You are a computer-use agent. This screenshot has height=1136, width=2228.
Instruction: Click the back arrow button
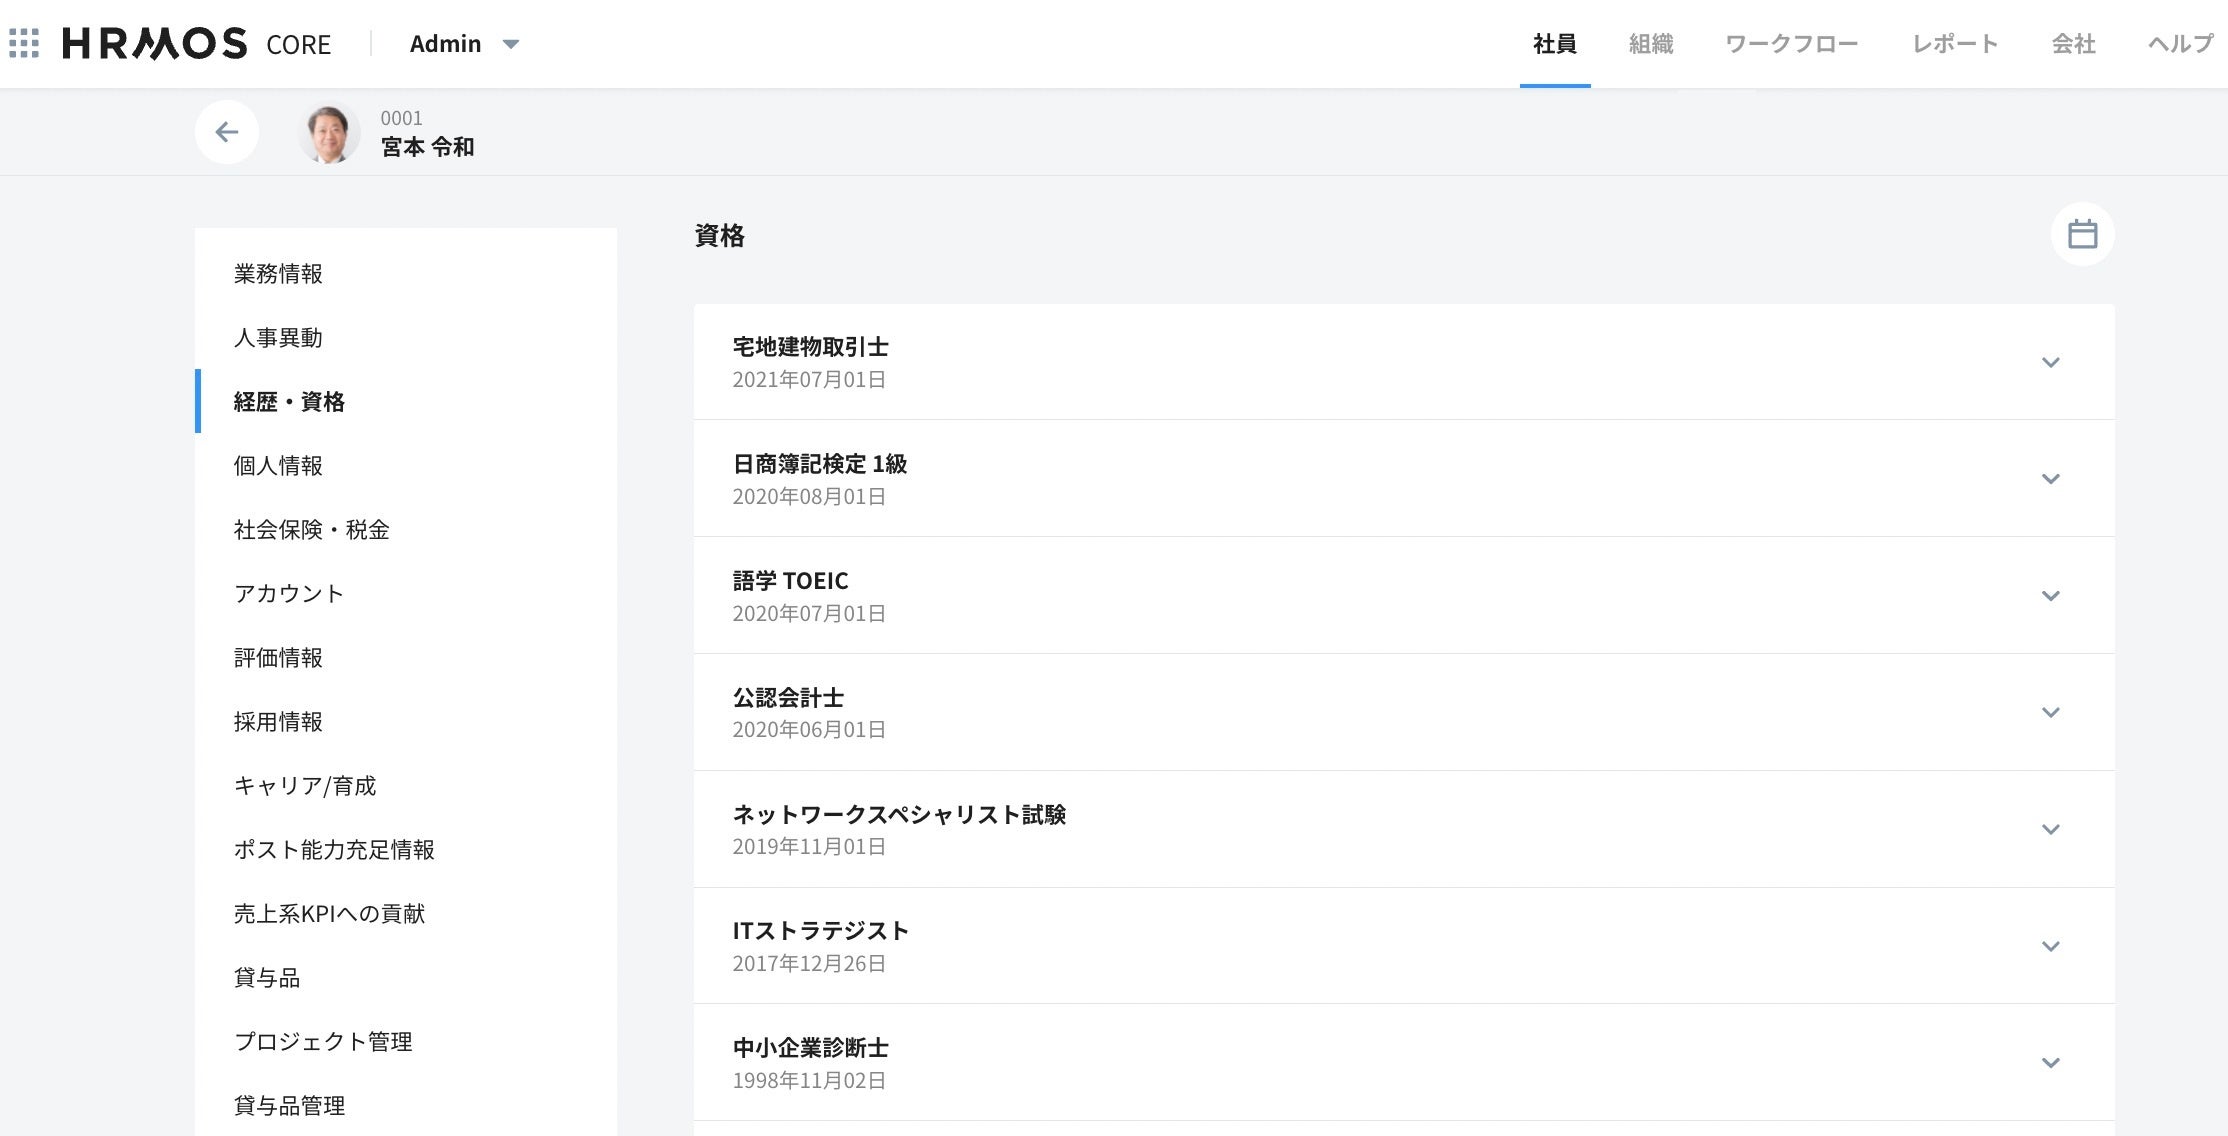click(x=227, y=132)
